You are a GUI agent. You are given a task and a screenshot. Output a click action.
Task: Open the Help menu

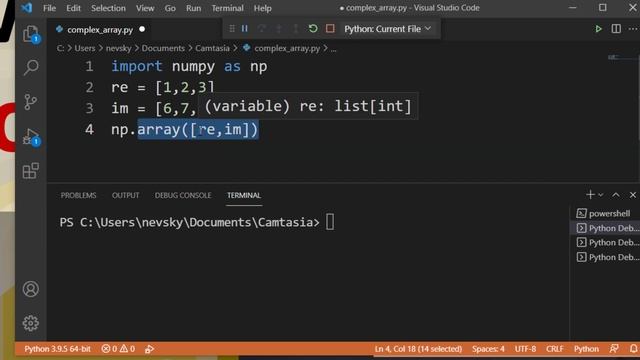[262, 8]
